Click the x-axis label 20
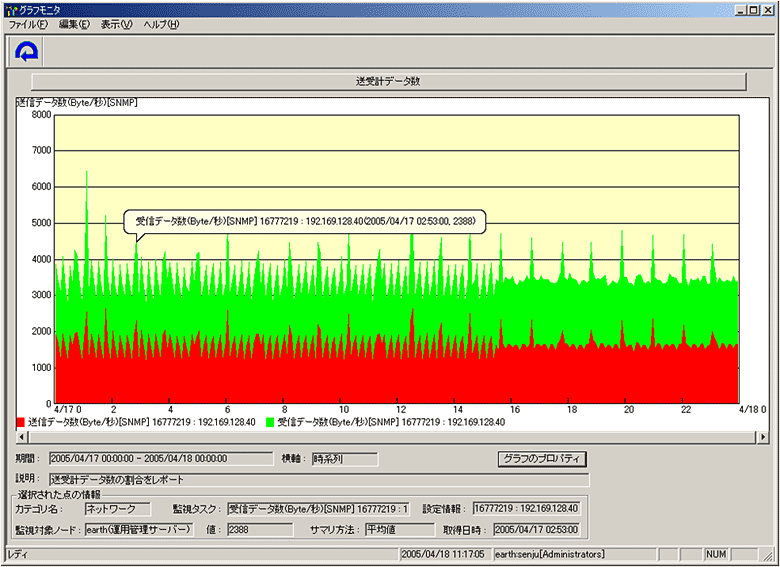780x567 pixels. click(x=629, y=410)
